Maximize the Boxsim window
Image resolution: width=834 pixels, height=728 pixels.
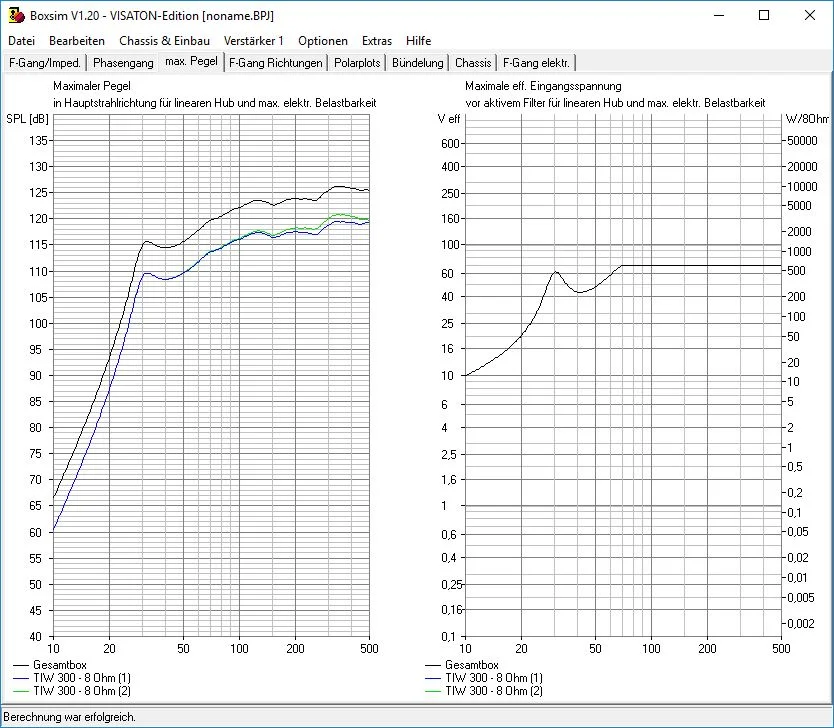coord(764,16)
